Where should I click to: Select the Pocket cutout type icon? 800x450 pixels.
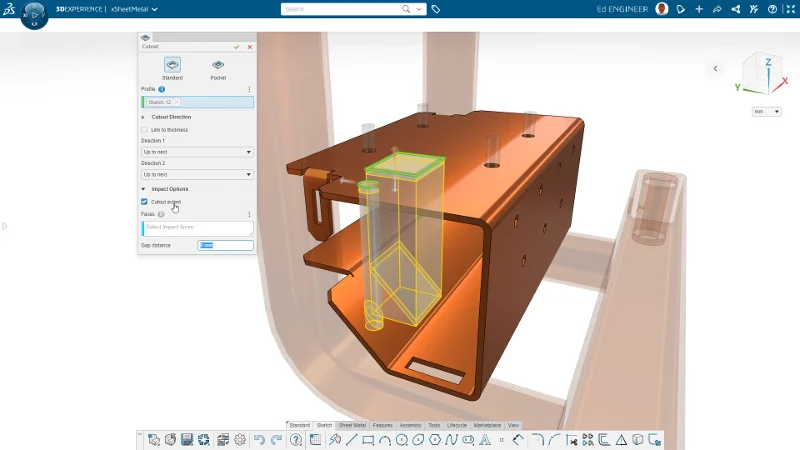[x=218, y=65]
